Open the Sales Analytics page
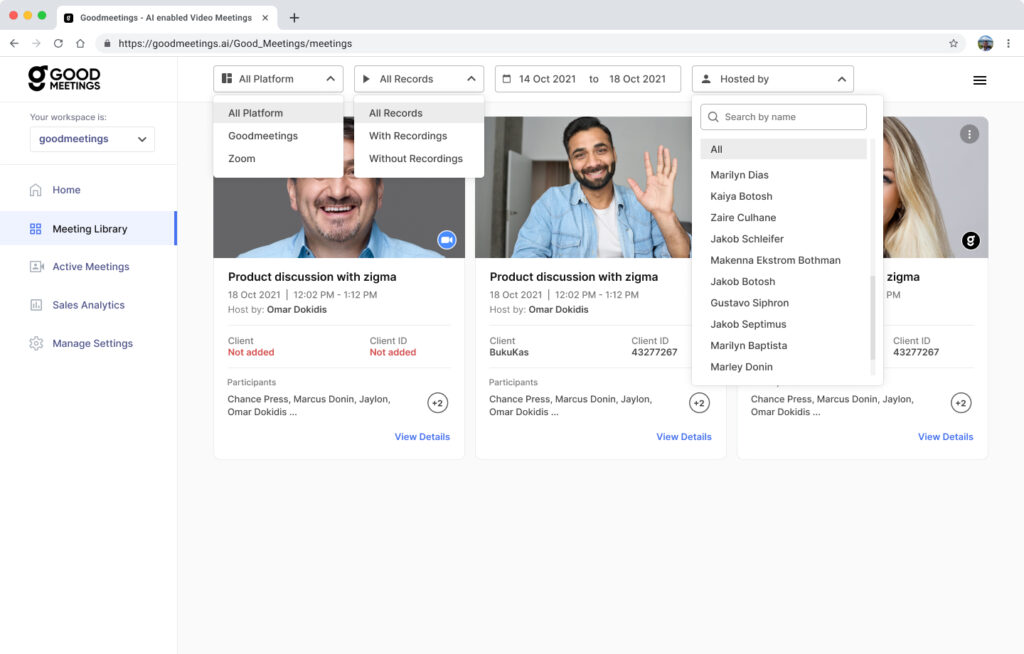Screen dimensions: 1024x654 tap(88, 305)
